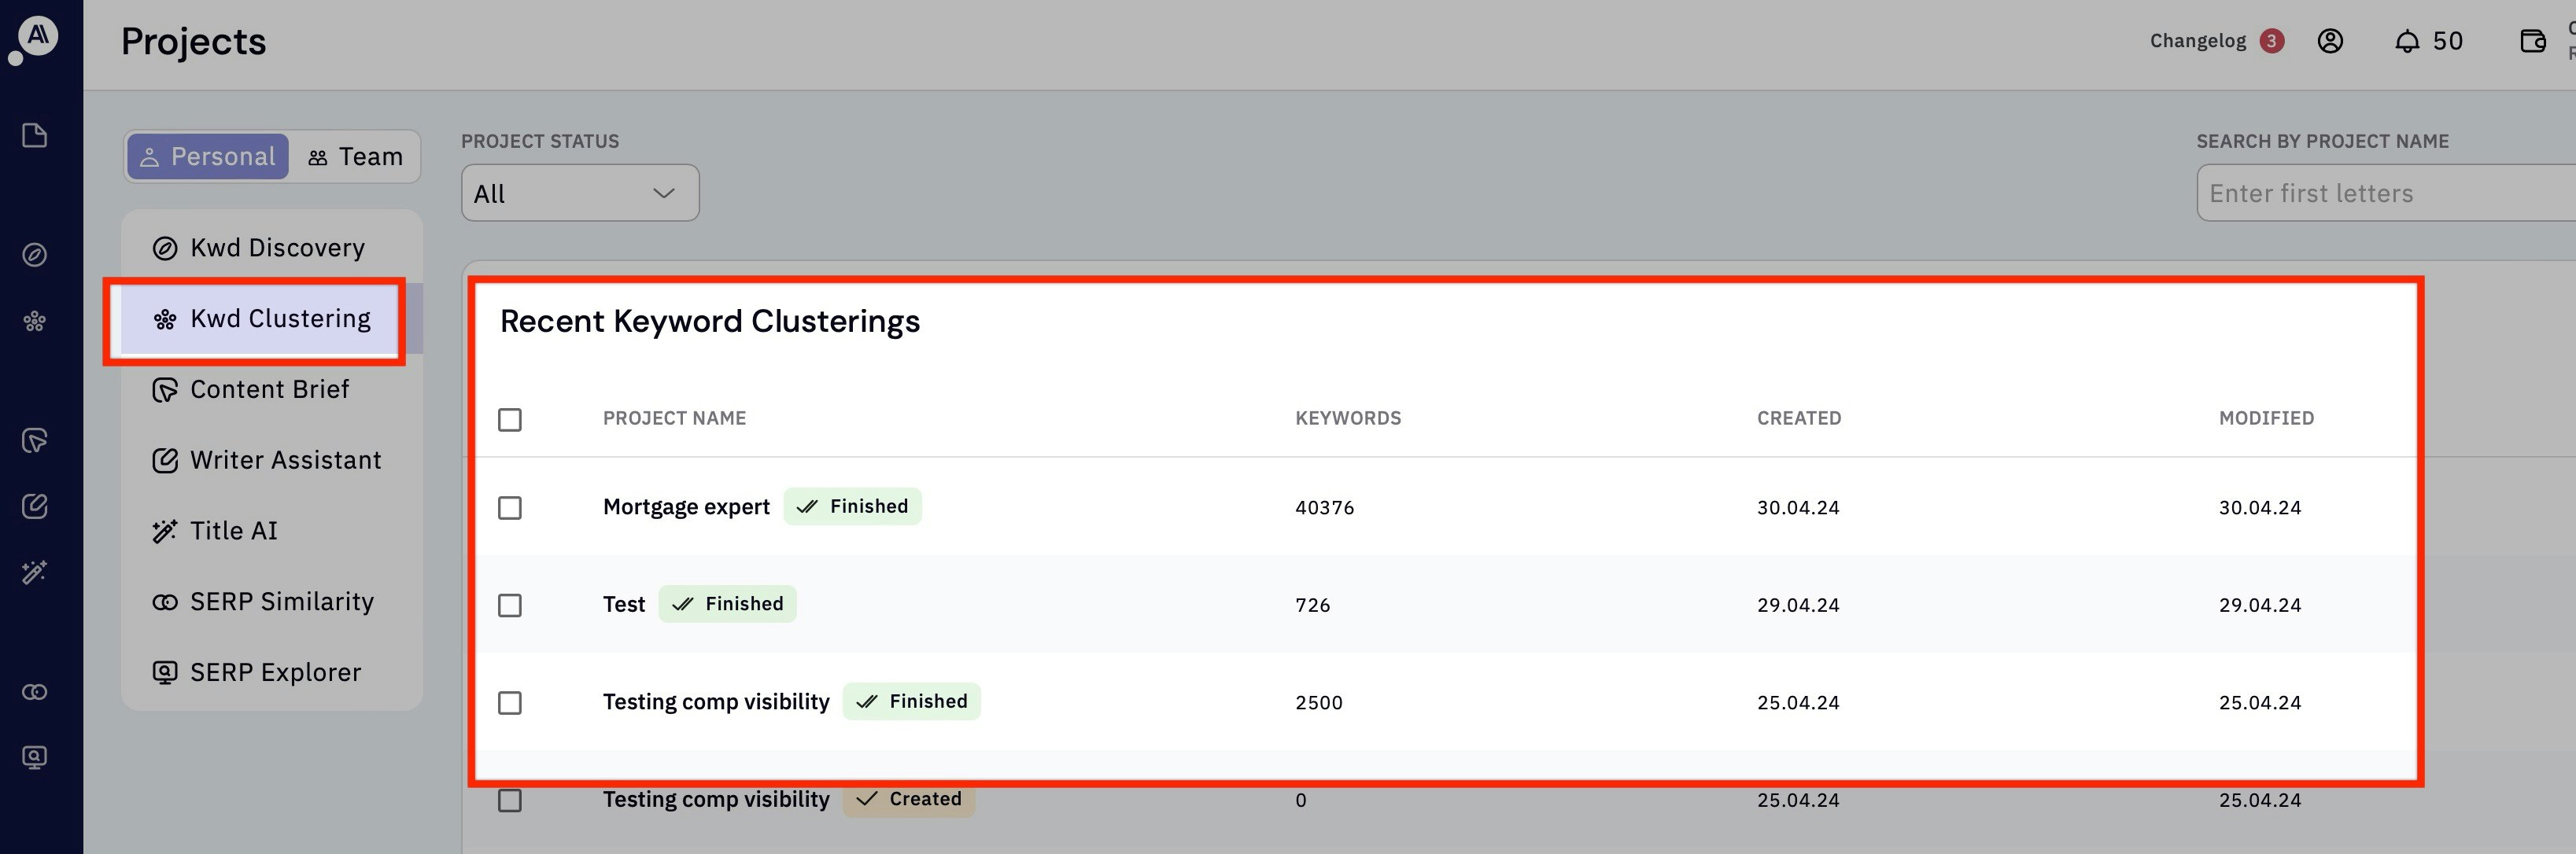Screen dimensions: 2576x854
Task: Select SERP Similarity in side menu
Action: coord(281,602)
